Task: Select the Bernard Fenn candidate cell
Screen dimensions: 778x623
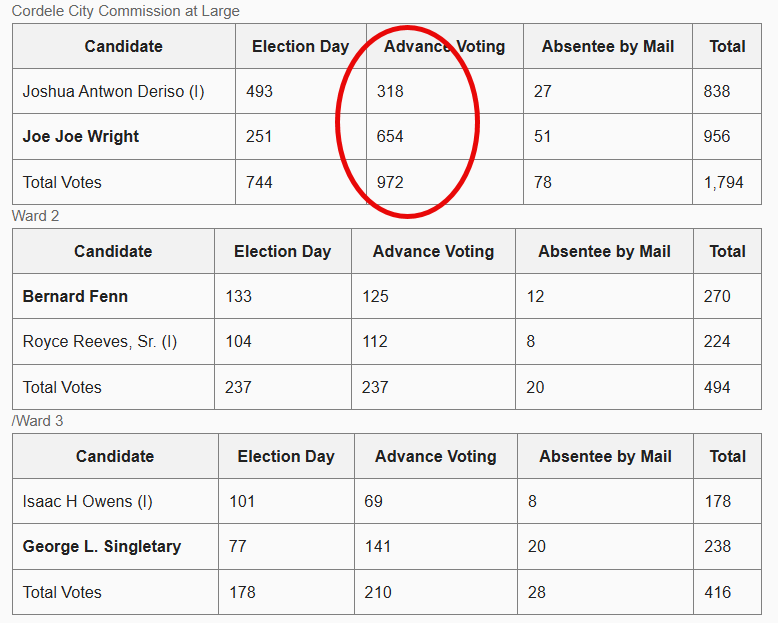Action: click(75, 296)
